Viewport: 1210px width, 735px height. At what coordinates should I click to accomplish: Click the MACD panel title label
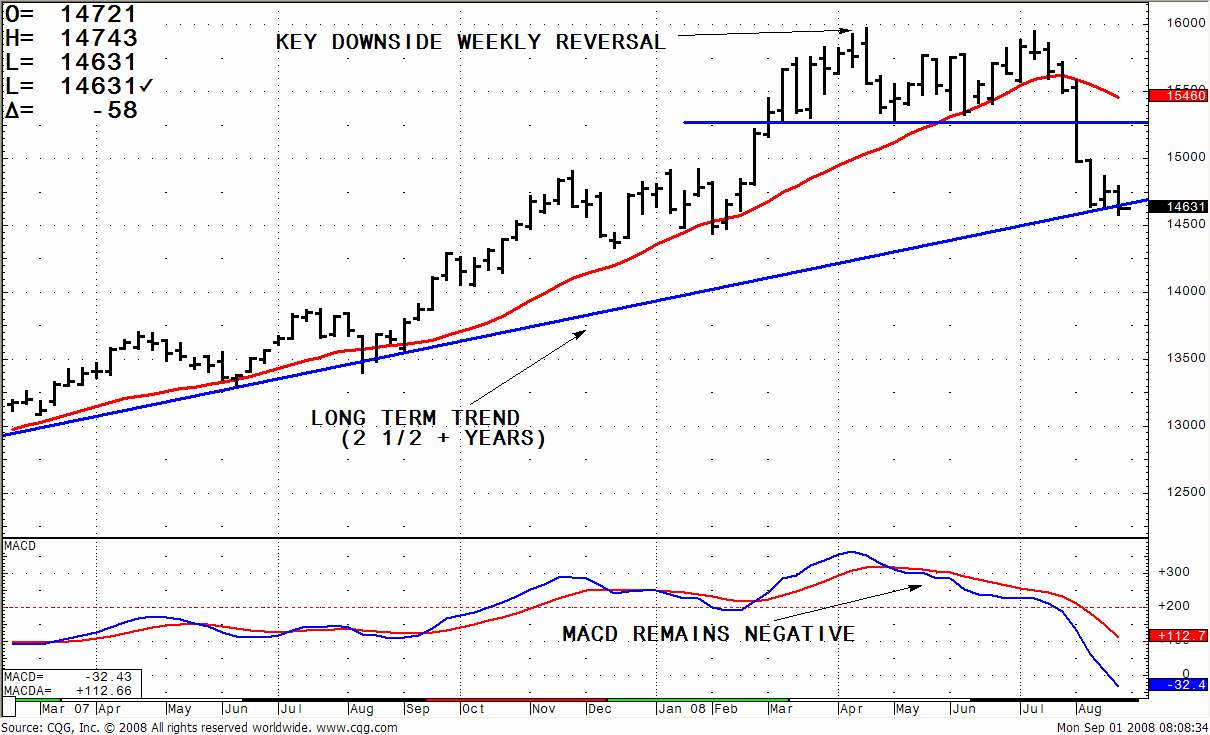point(19,546)
